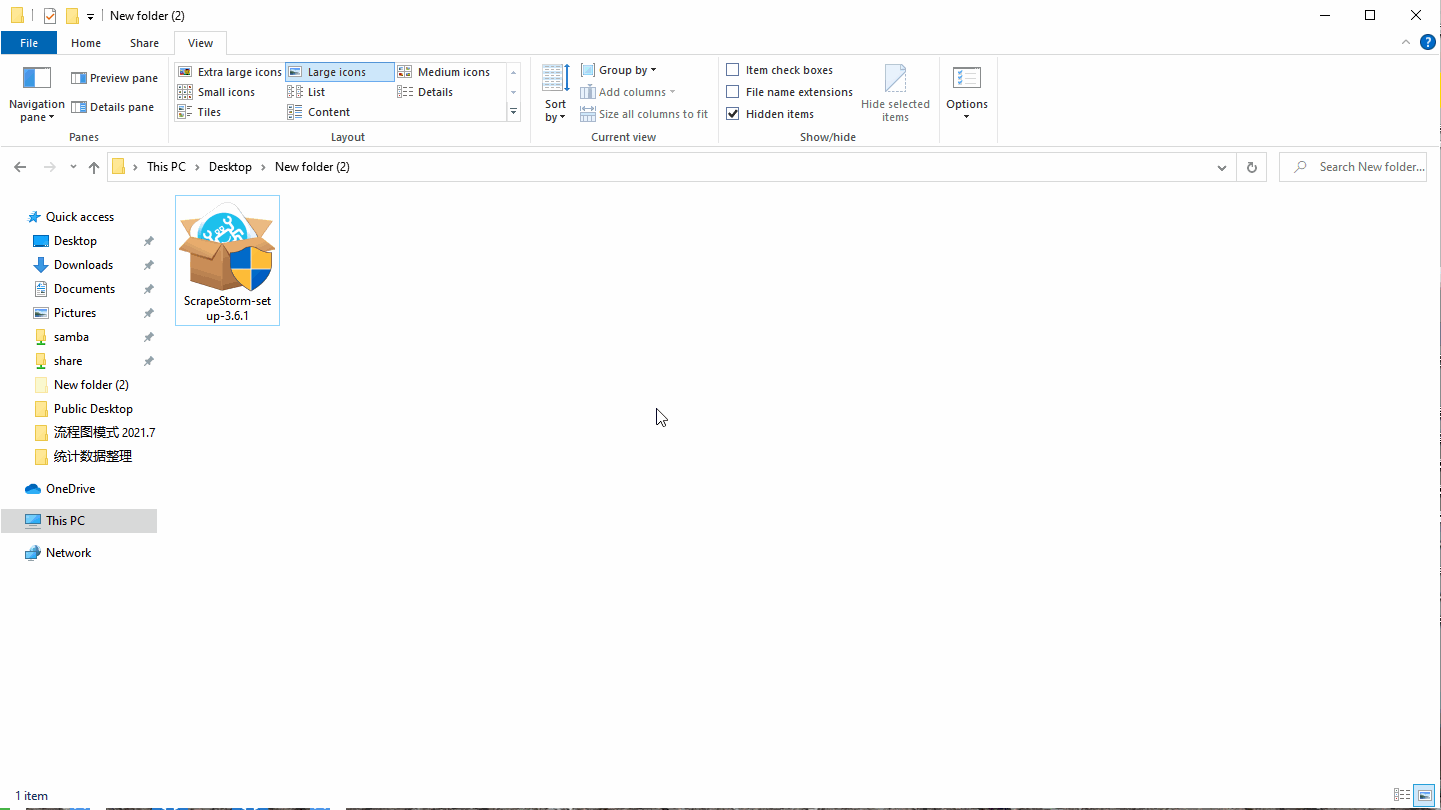Select This PC in navigation pane
The height and width of the screenshot is (810, 1441).
78,521
